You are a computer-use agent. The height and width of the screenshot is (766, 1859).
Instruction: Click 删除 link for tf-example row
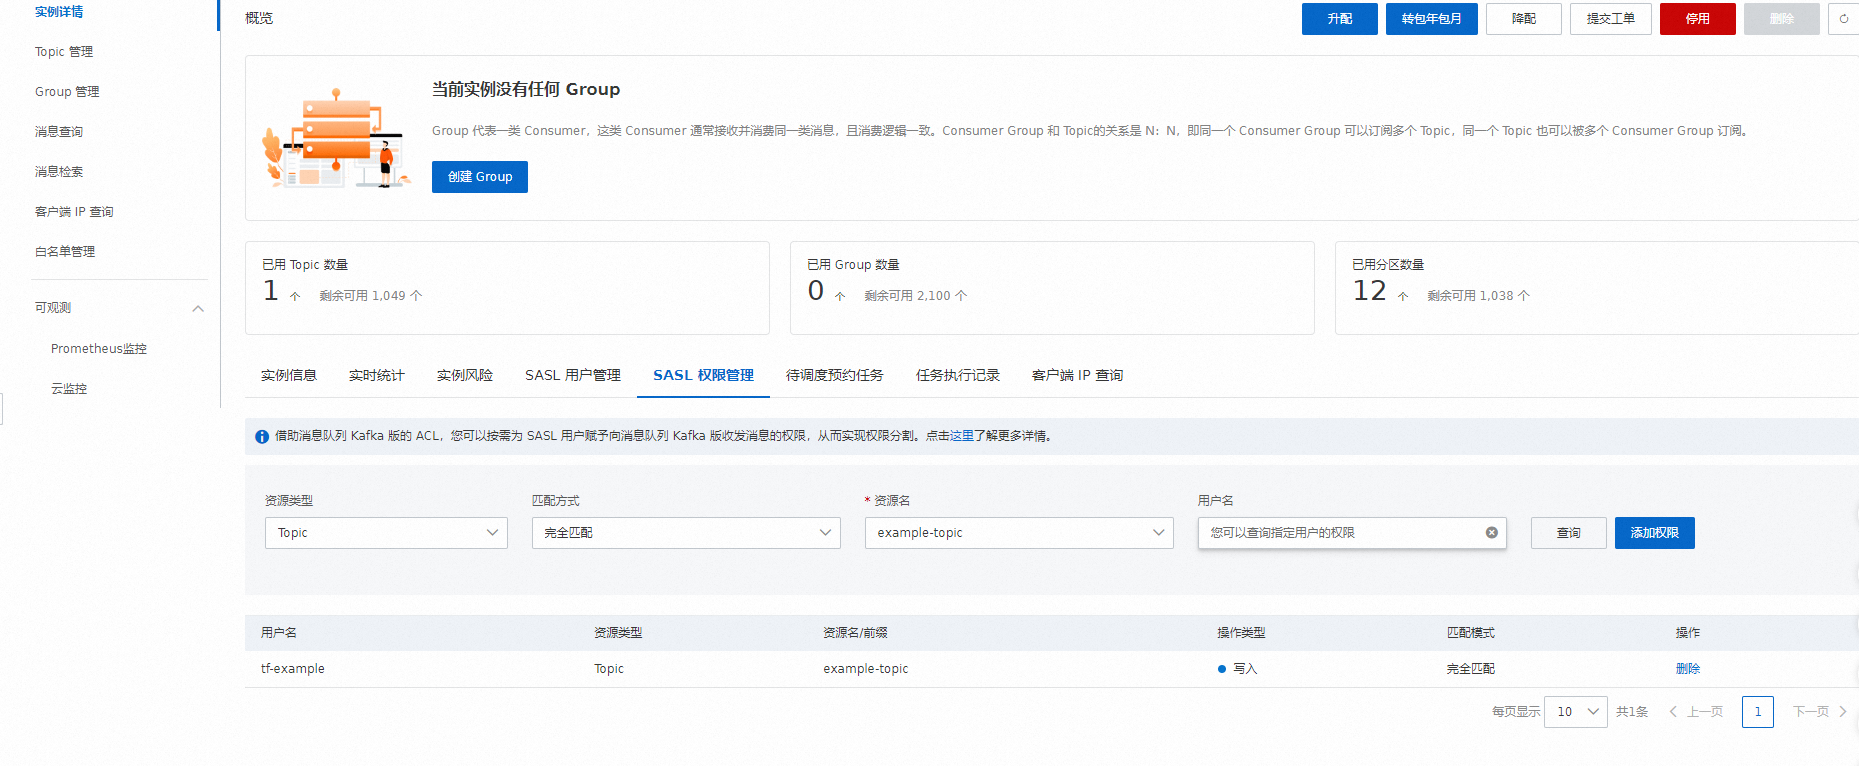[1687, 669]
